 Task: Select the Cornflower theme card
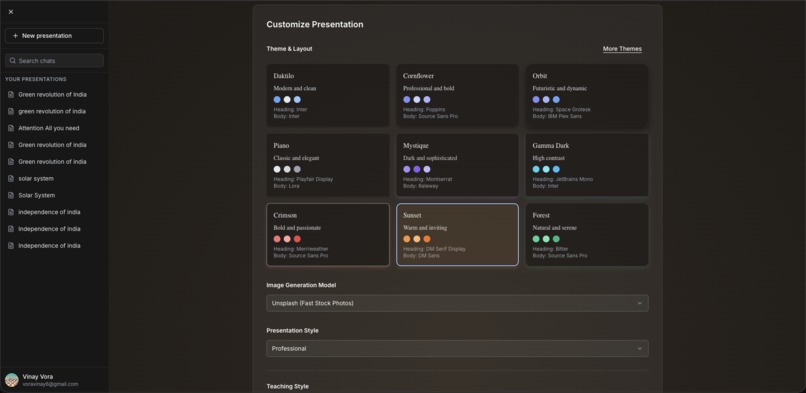(457, 95)
